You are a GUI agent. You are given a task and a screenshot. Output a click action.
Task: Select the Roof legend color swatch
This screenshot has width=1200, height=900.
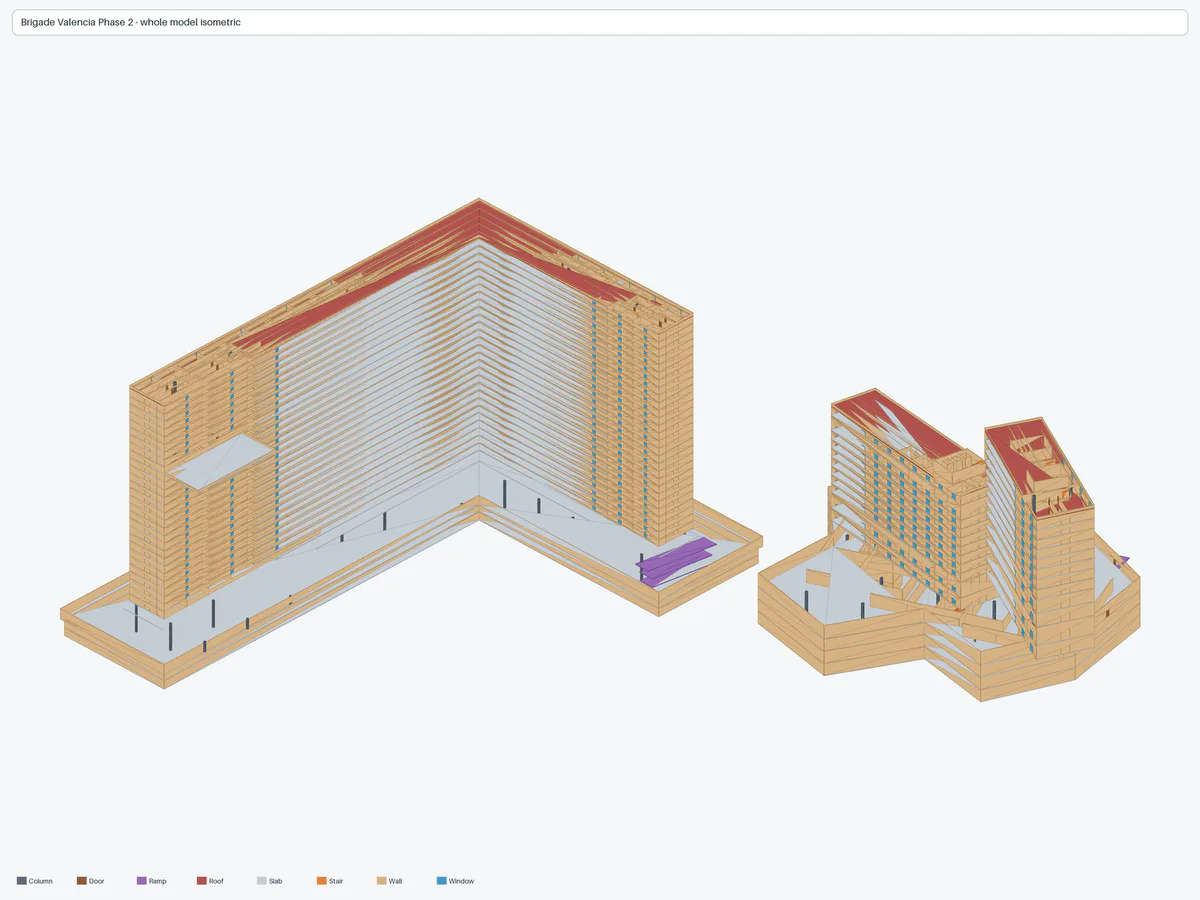pyautogui.click(x=202, y=881)
